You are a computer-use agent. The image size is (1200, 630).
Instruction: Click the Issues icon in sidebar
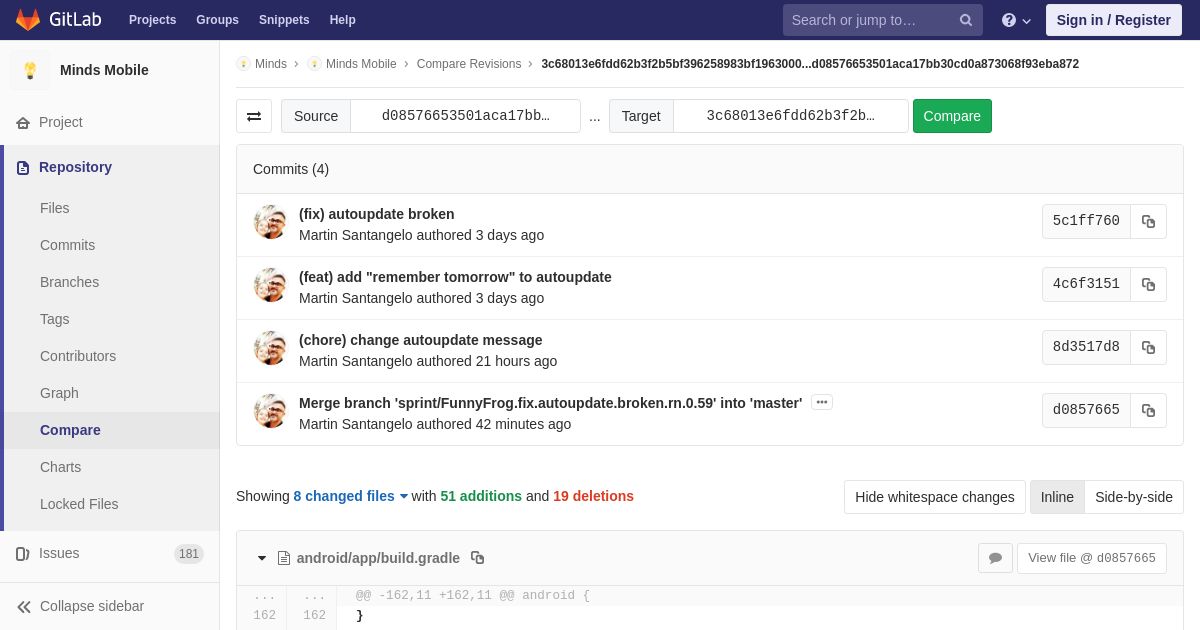coord(23,553)
